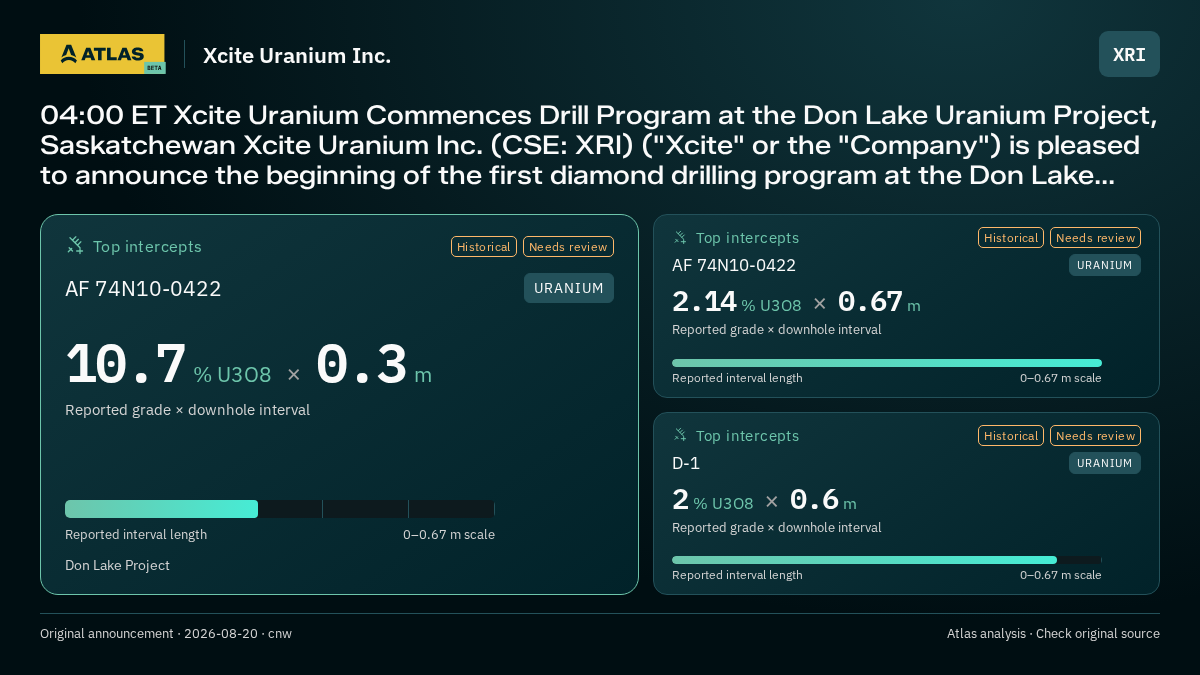Click the Don Lake Project label

(117, 565)
